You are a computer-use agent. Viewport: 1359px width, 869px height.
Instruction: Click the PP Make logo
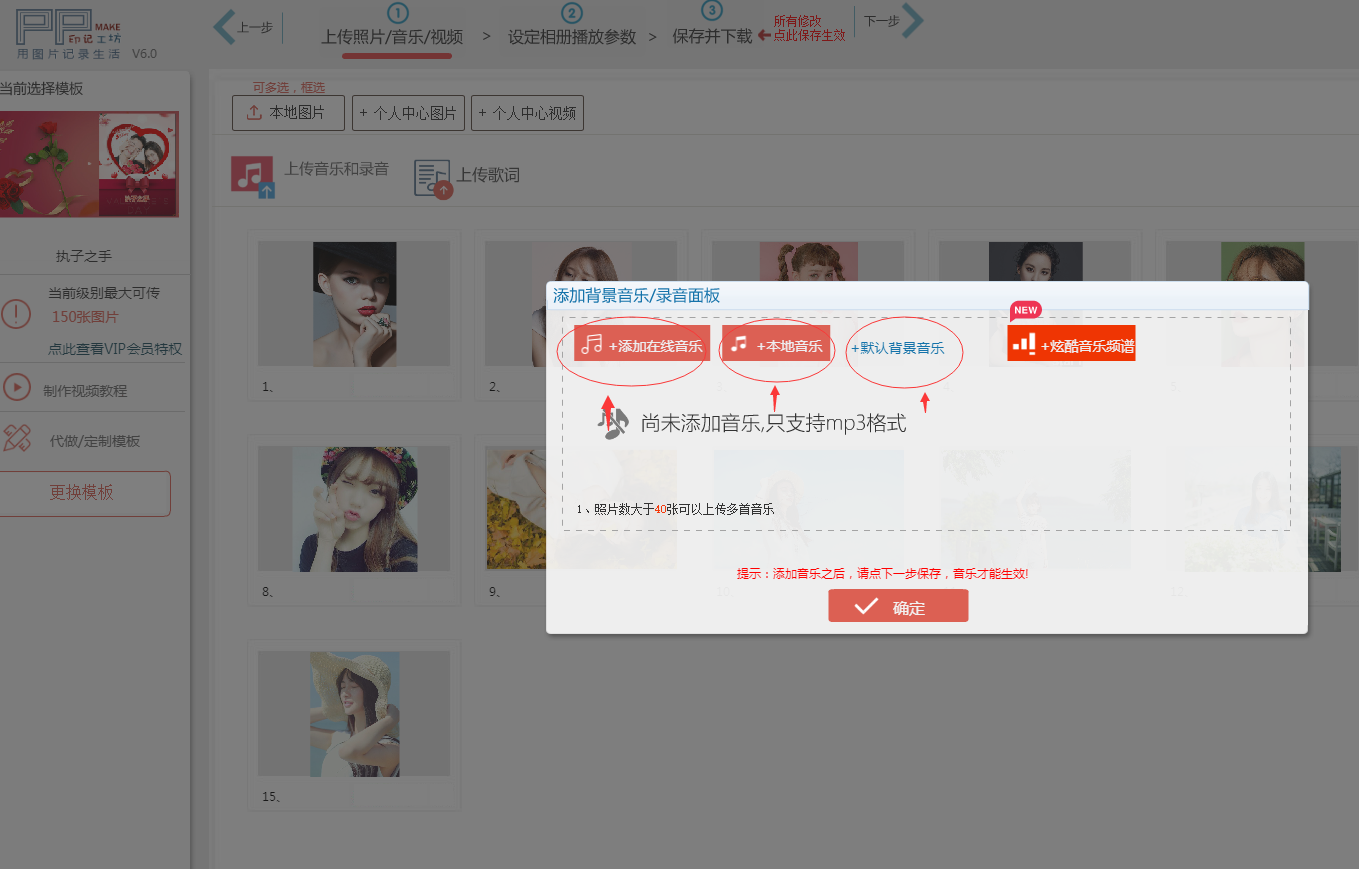tap(70, 35)
